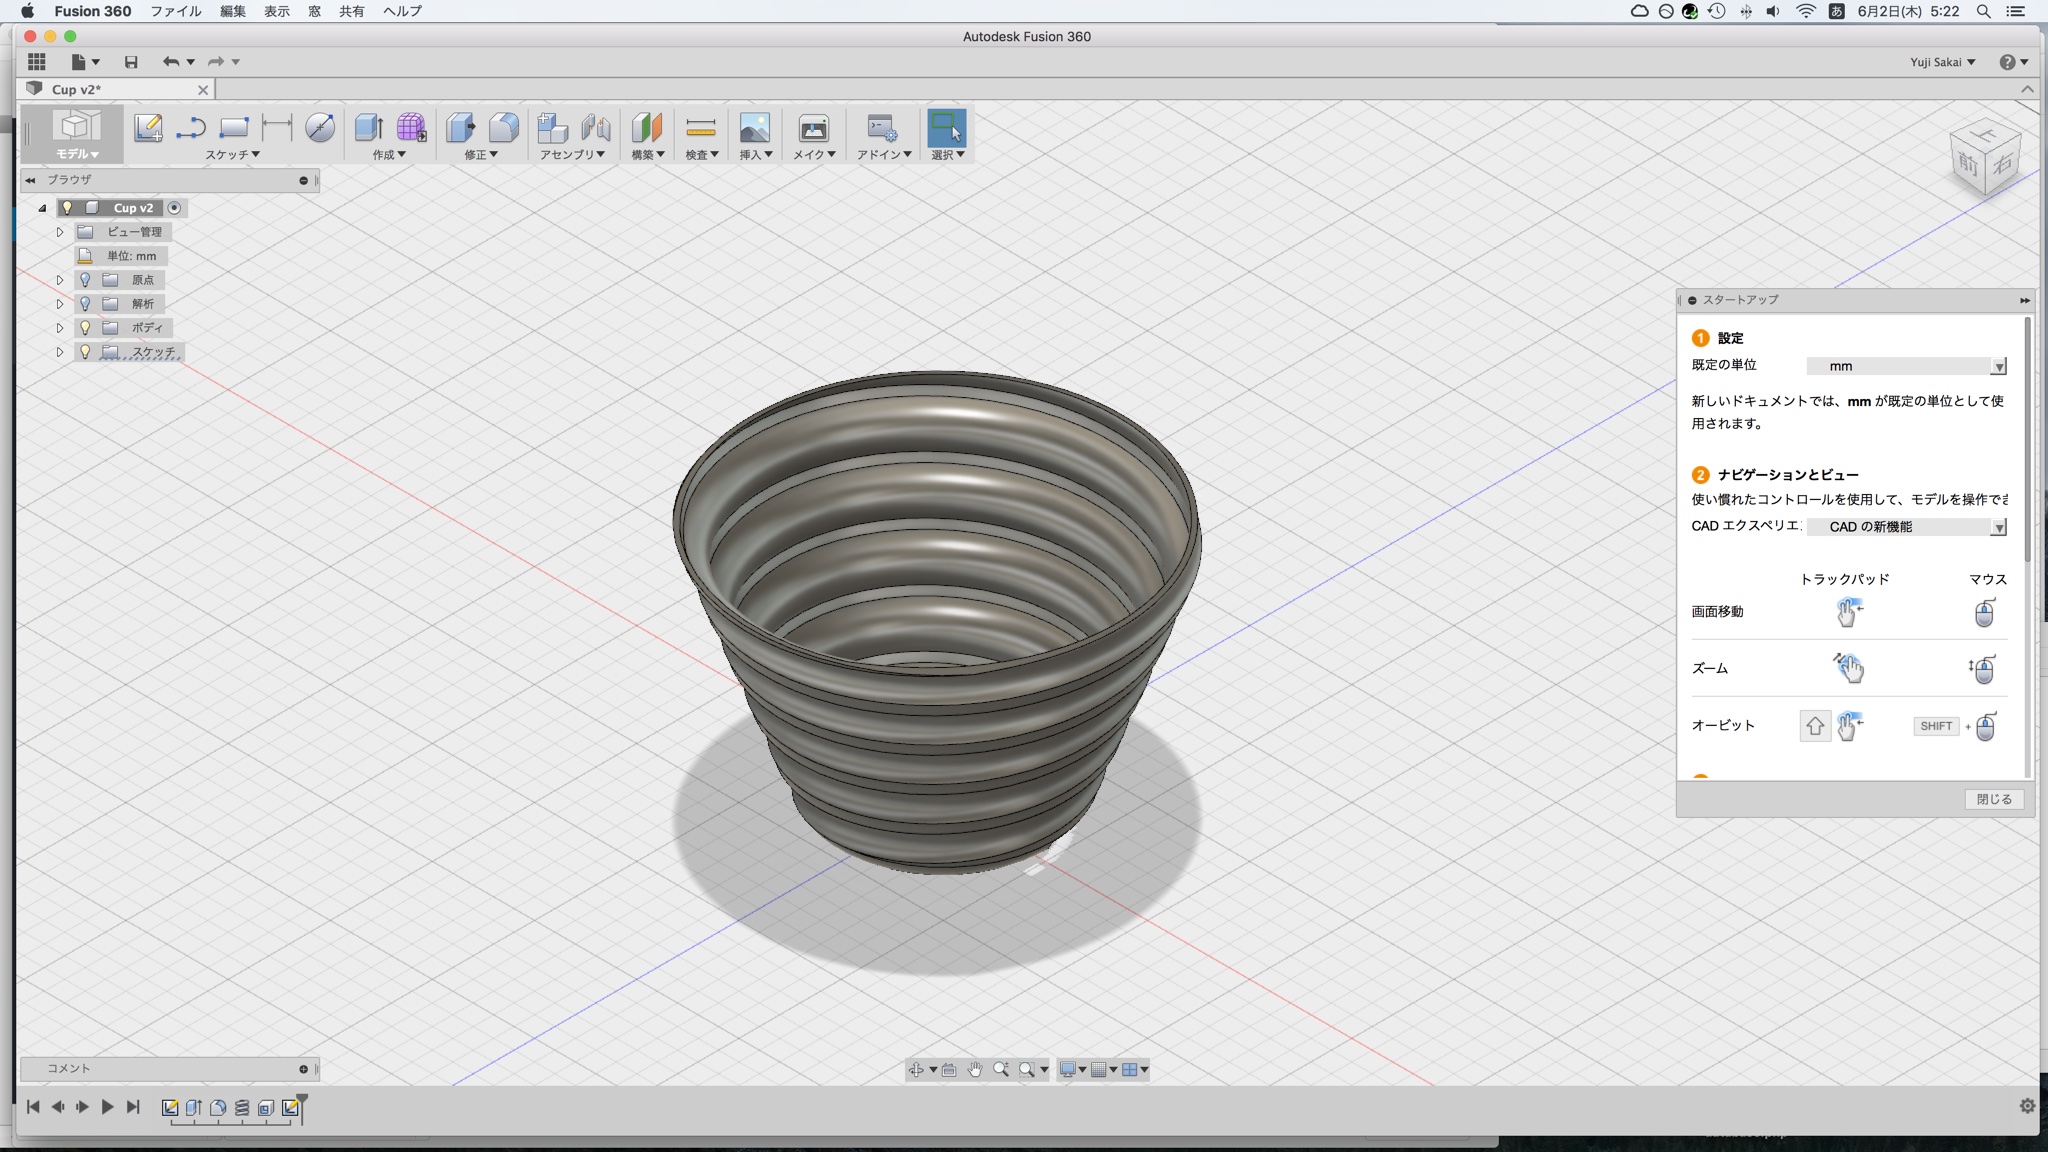This screenshot has height=1152, width=2048.
Task: Click the 閉じる button
Action: (1993, 799)
